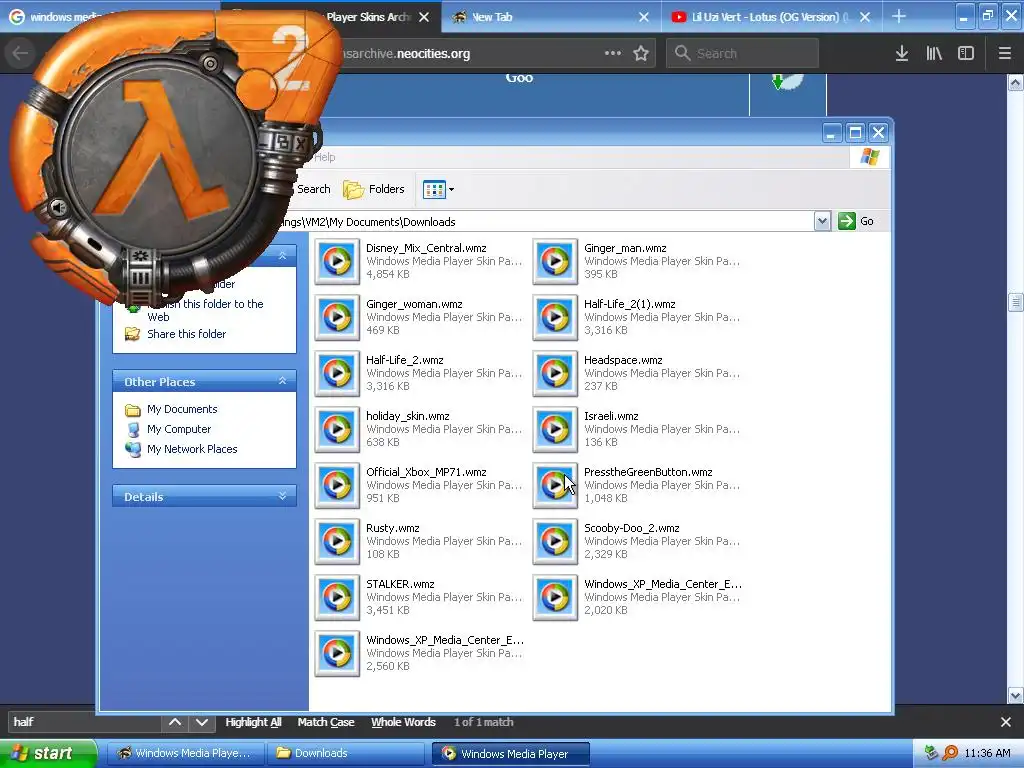Collapse the top task panel chevron
Screen dimensions: 1024x768
click(x=283, y=255)
